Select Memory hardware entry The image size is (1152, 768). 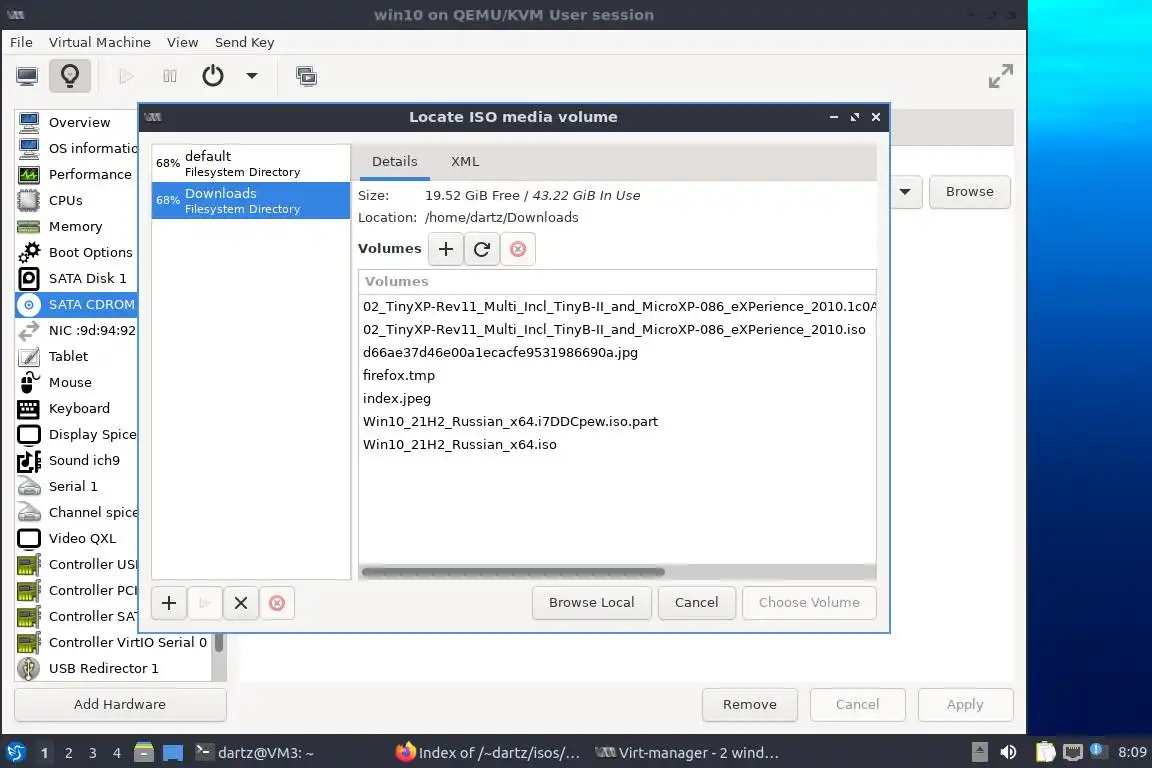(76, 226)
